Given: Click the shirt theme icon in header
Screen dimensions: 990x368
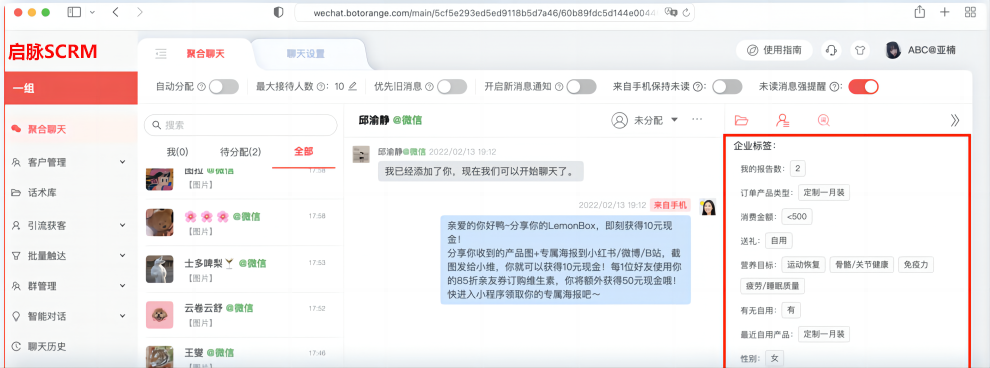Looking at the screenshot, I should click(859, 50).
